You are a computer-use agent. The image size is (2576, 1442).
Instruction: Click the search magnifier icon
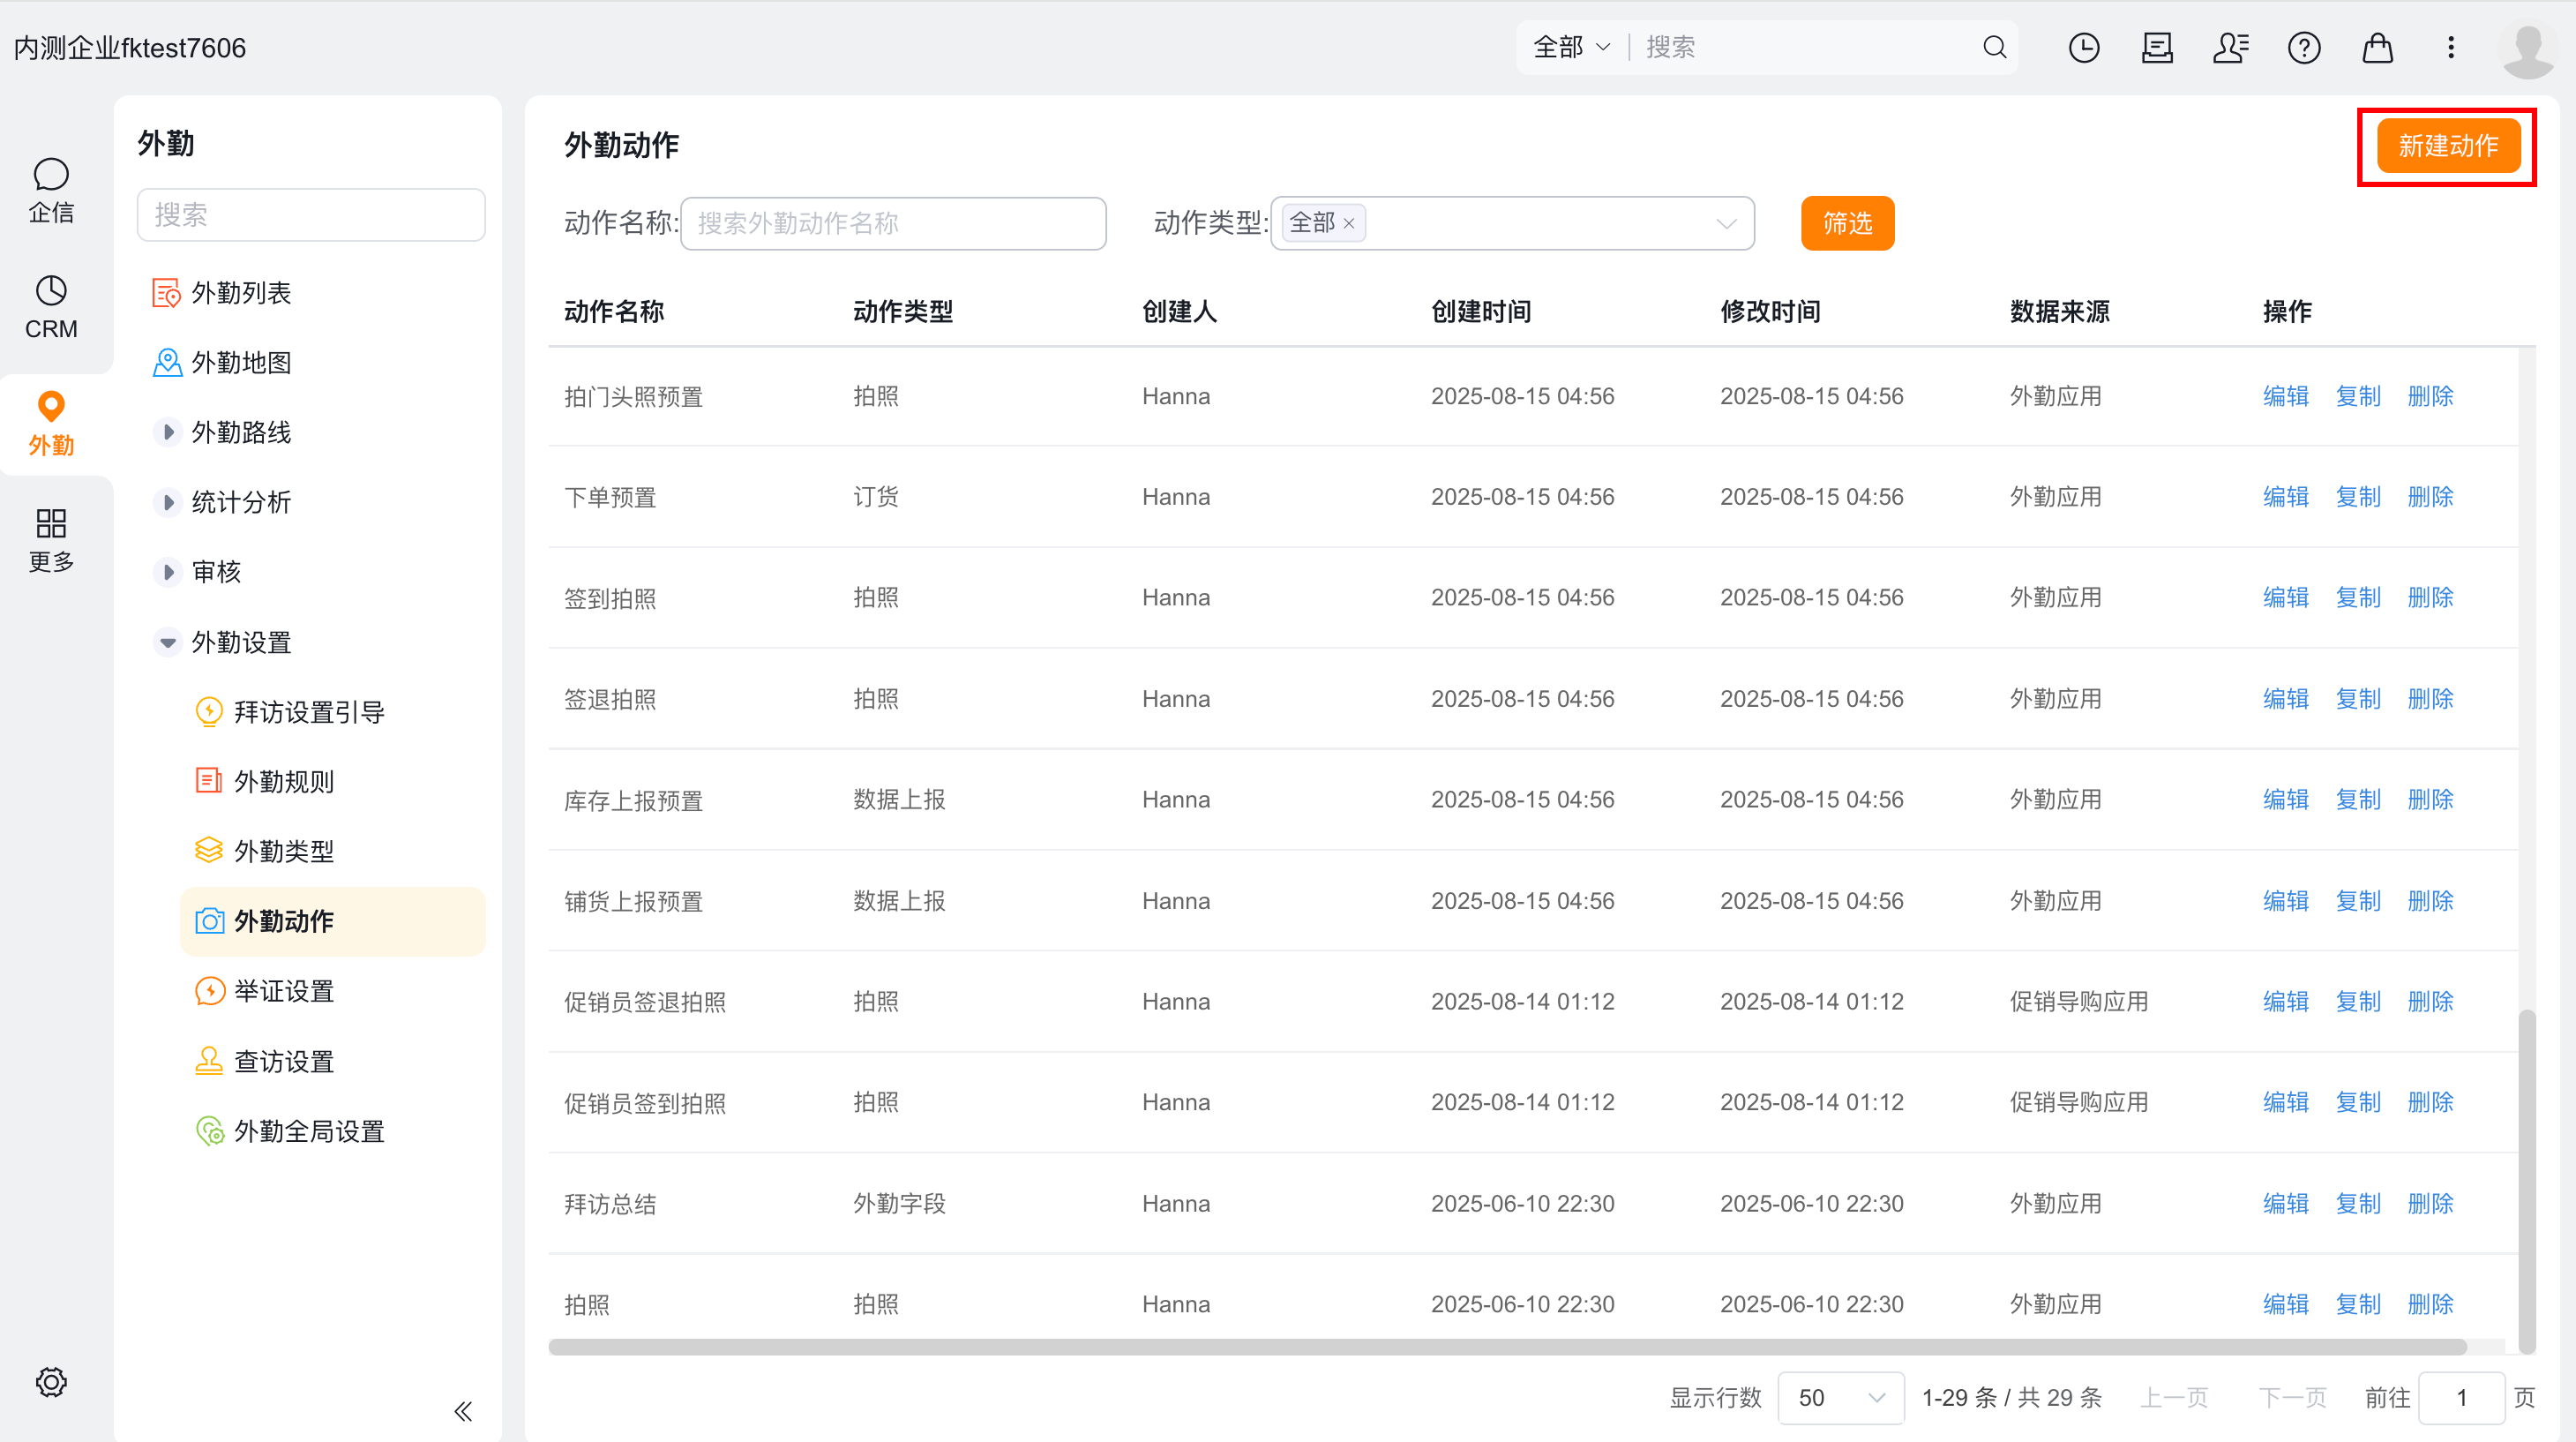click(x=1994, y=47)
